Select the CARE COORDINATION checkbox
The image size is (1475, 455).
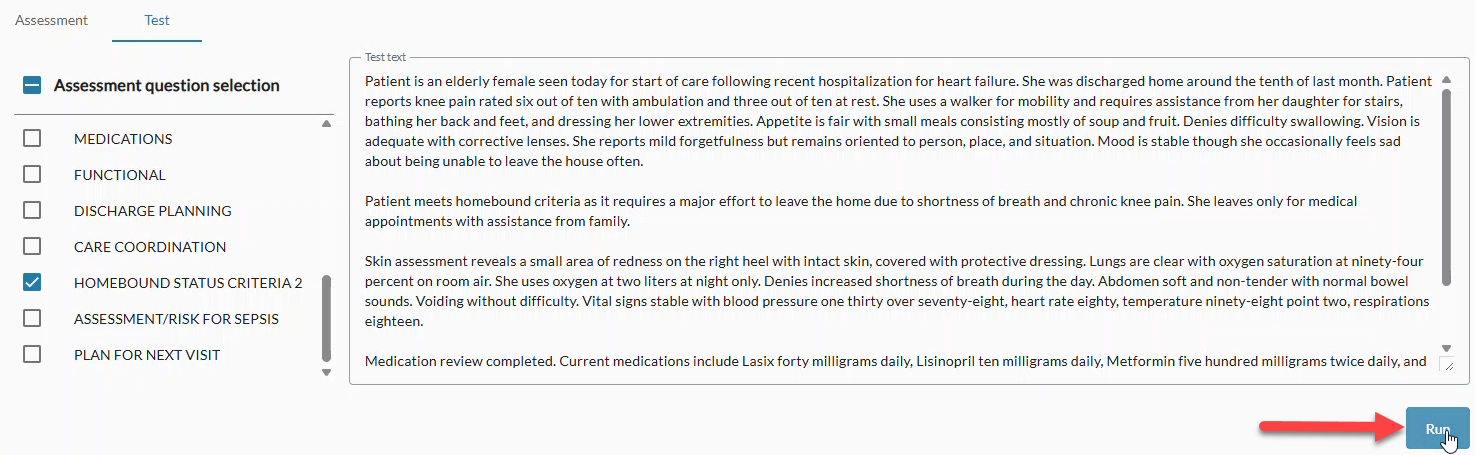[x=32, y=247]
